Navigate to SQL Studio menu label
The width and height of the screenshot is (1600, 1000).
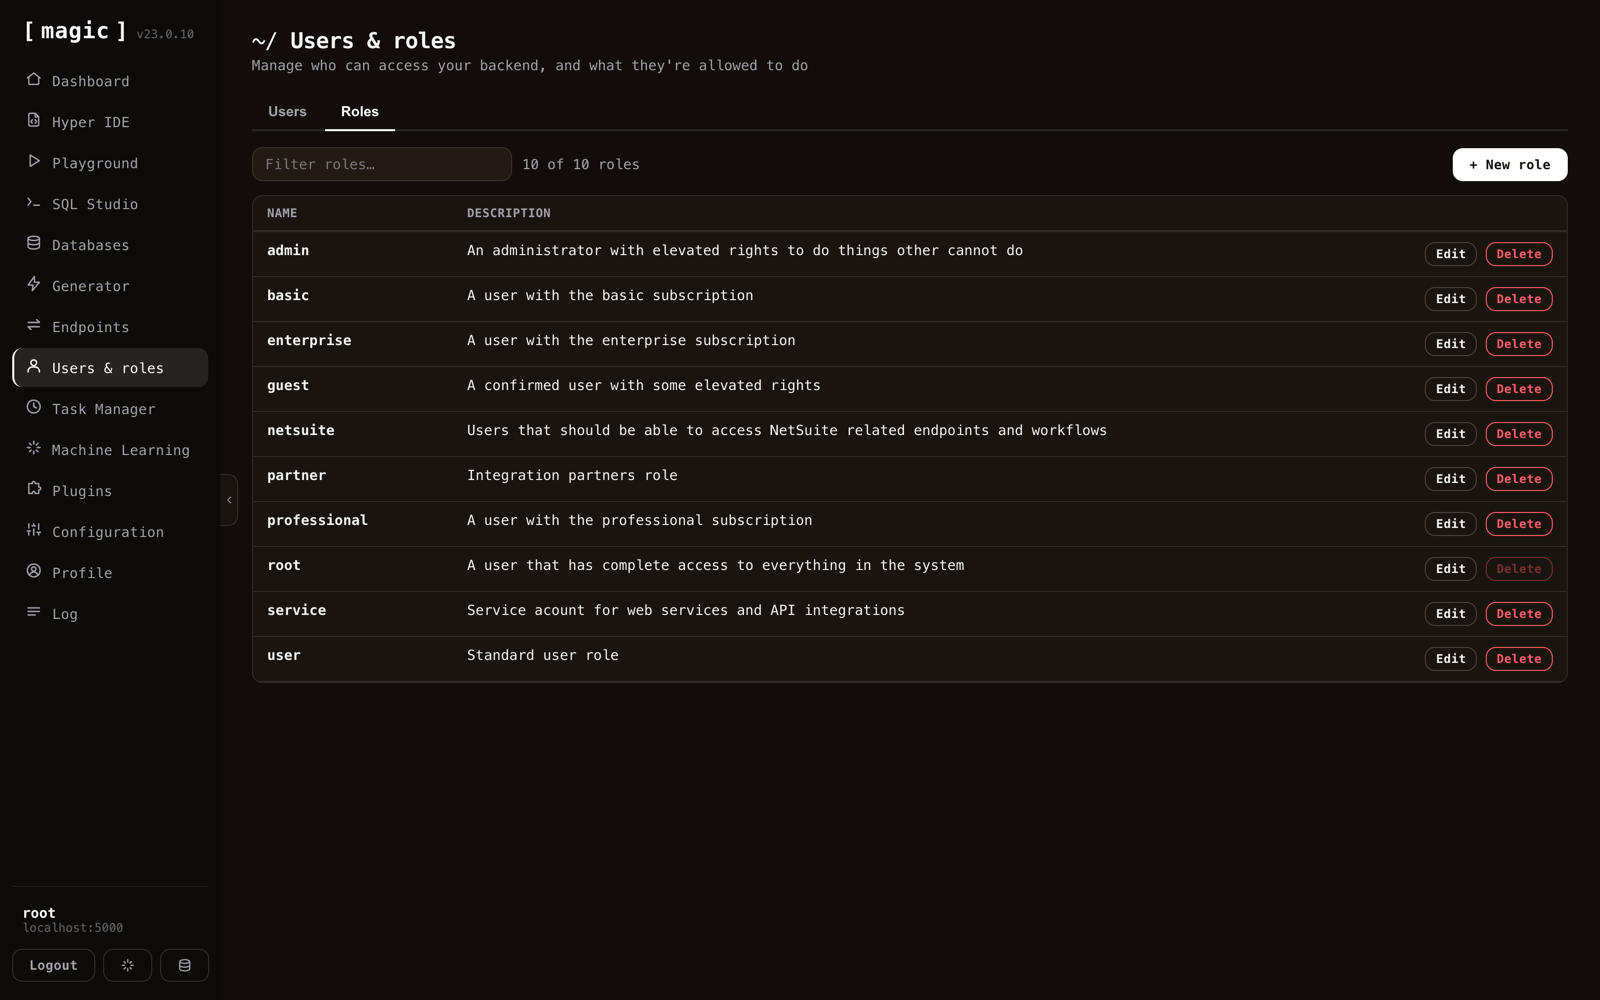[95, 204]
